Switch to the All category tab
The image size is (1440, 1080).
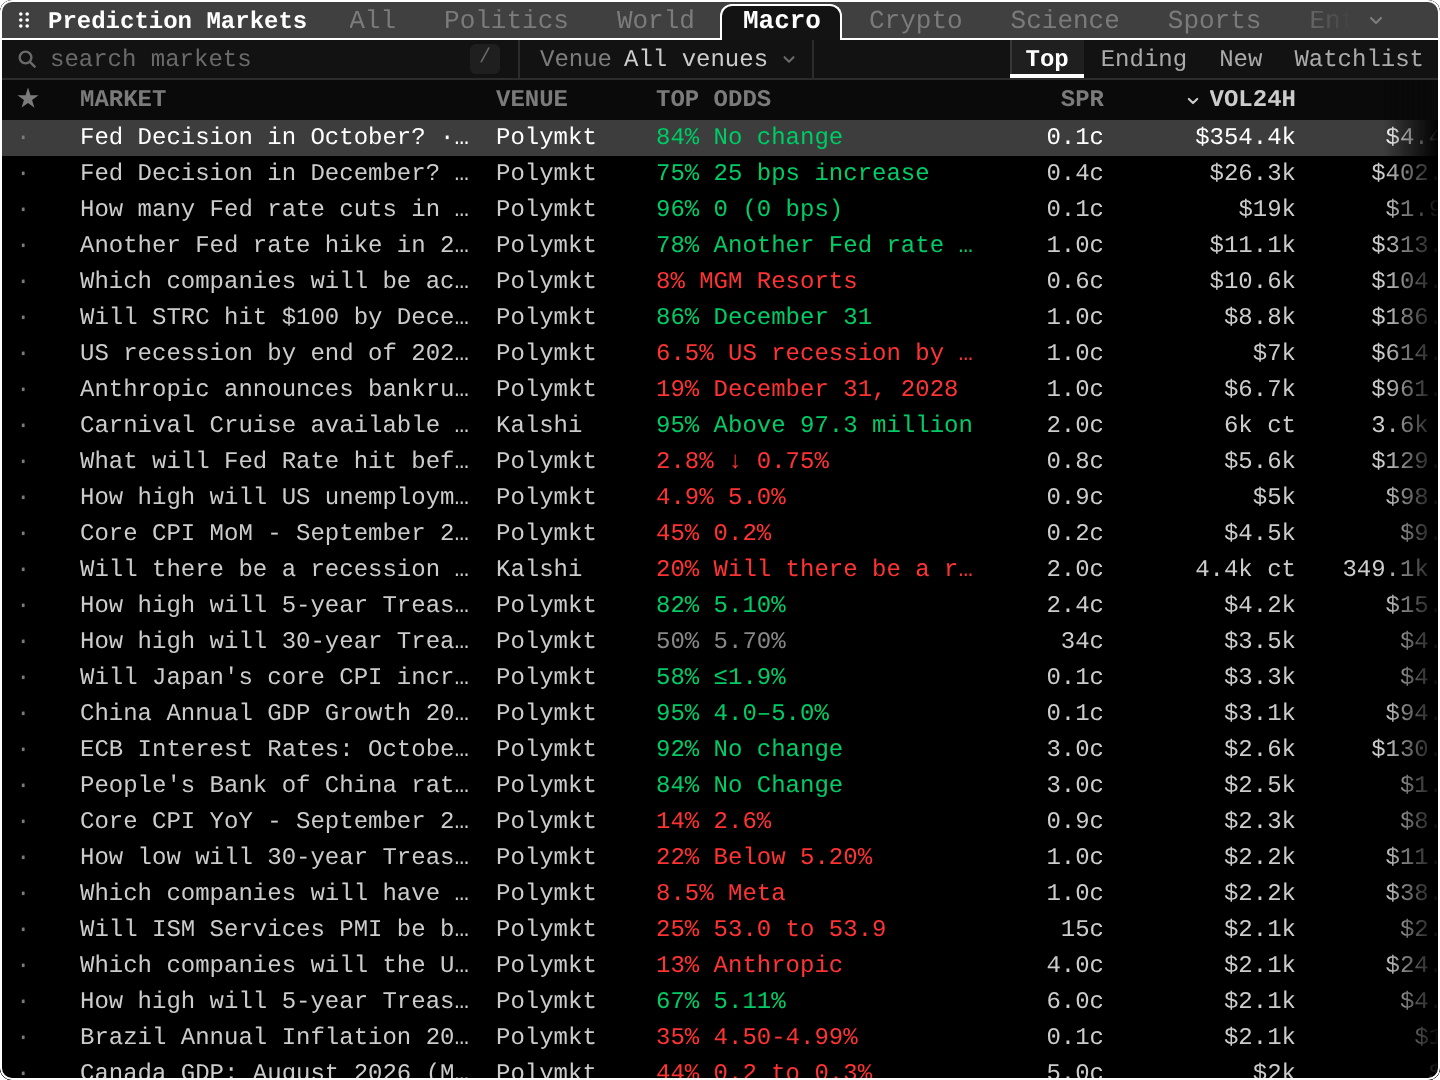pos(372,20)
